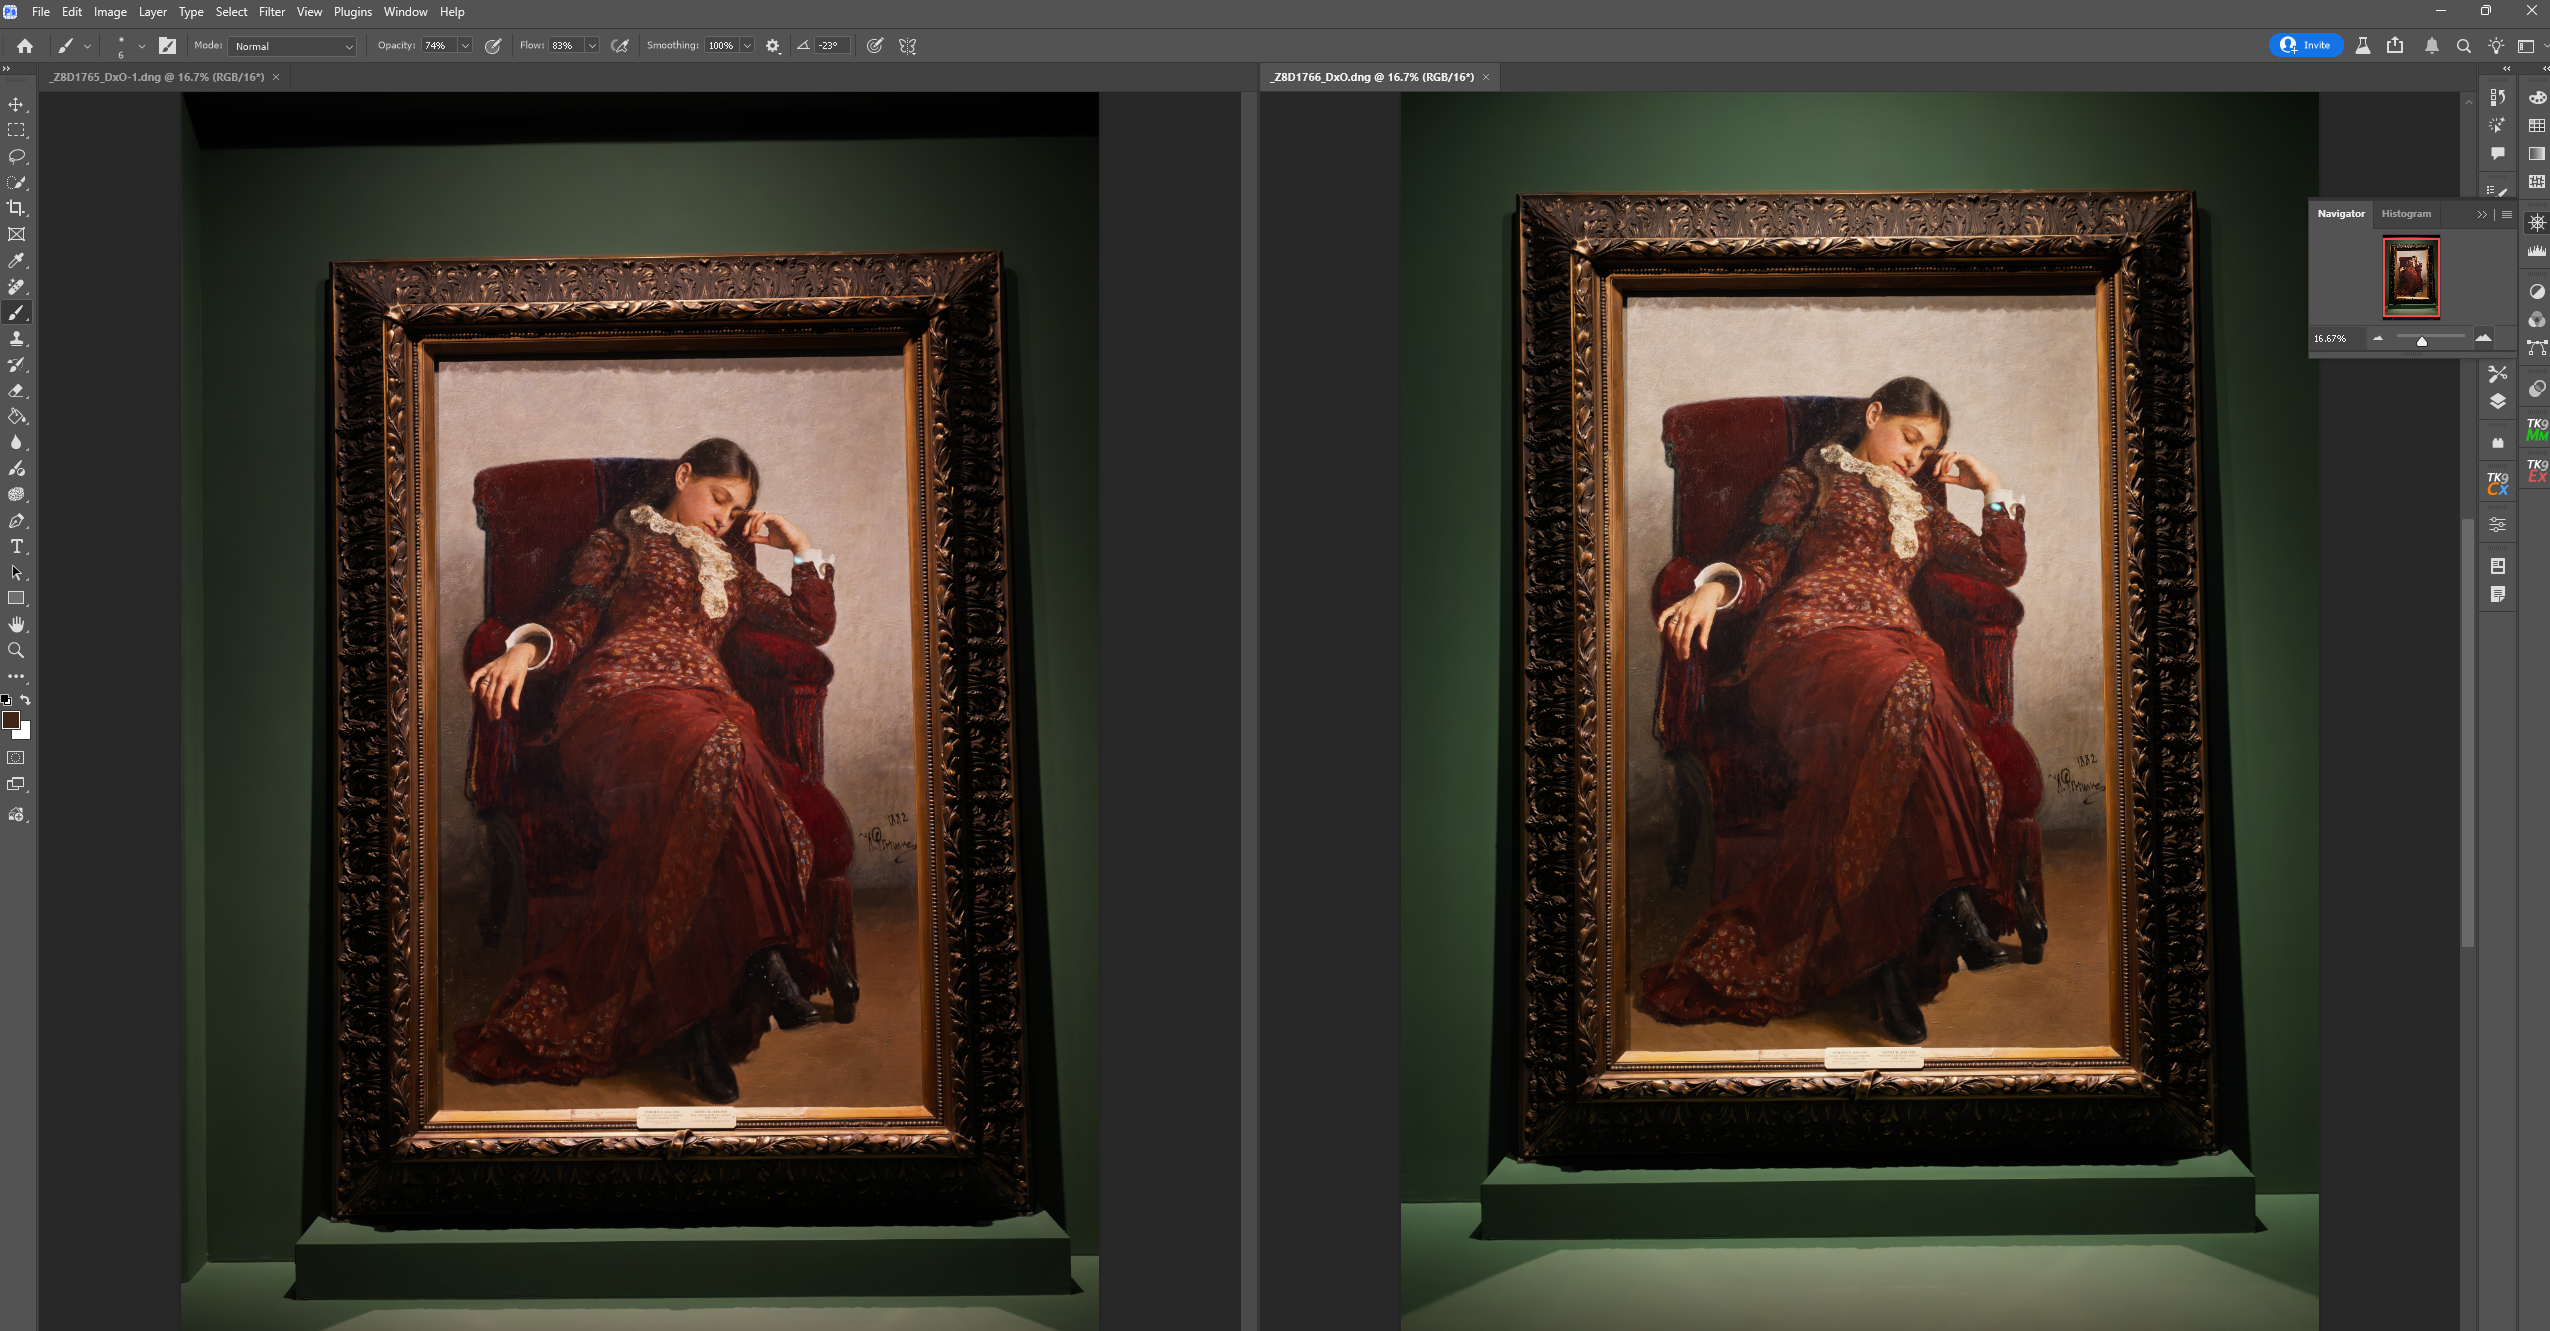Open the Filter menu
2550x1331 pixels.
(271, 12)
